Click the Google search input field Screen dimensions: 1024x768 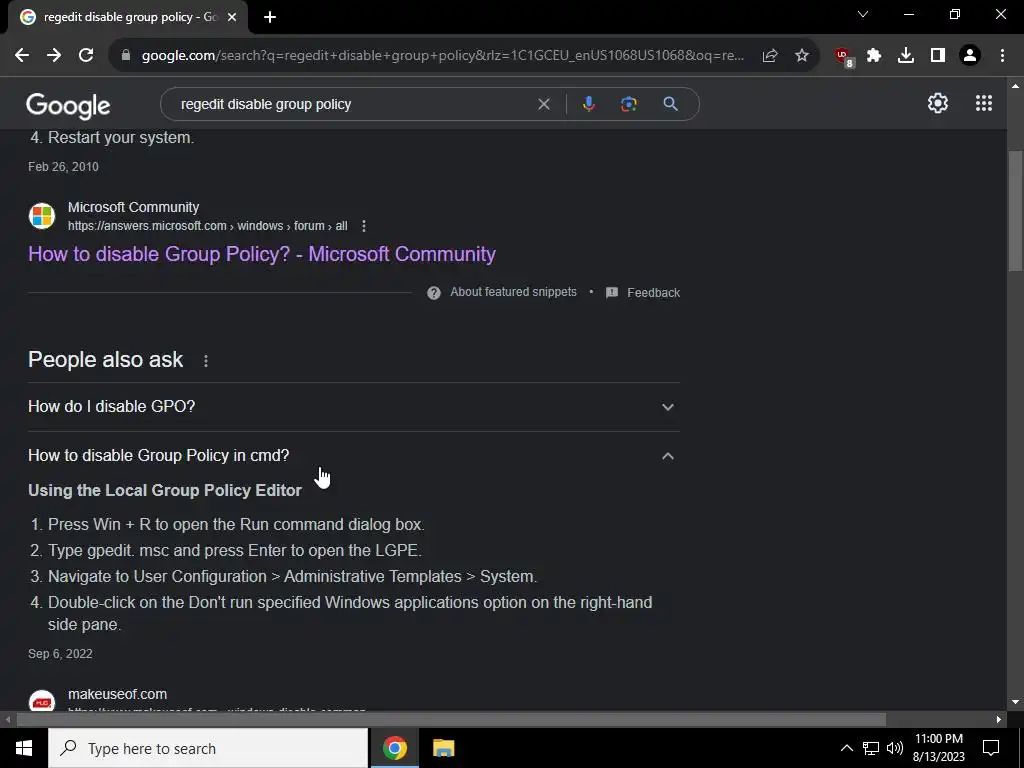click(x=353, y=104)
